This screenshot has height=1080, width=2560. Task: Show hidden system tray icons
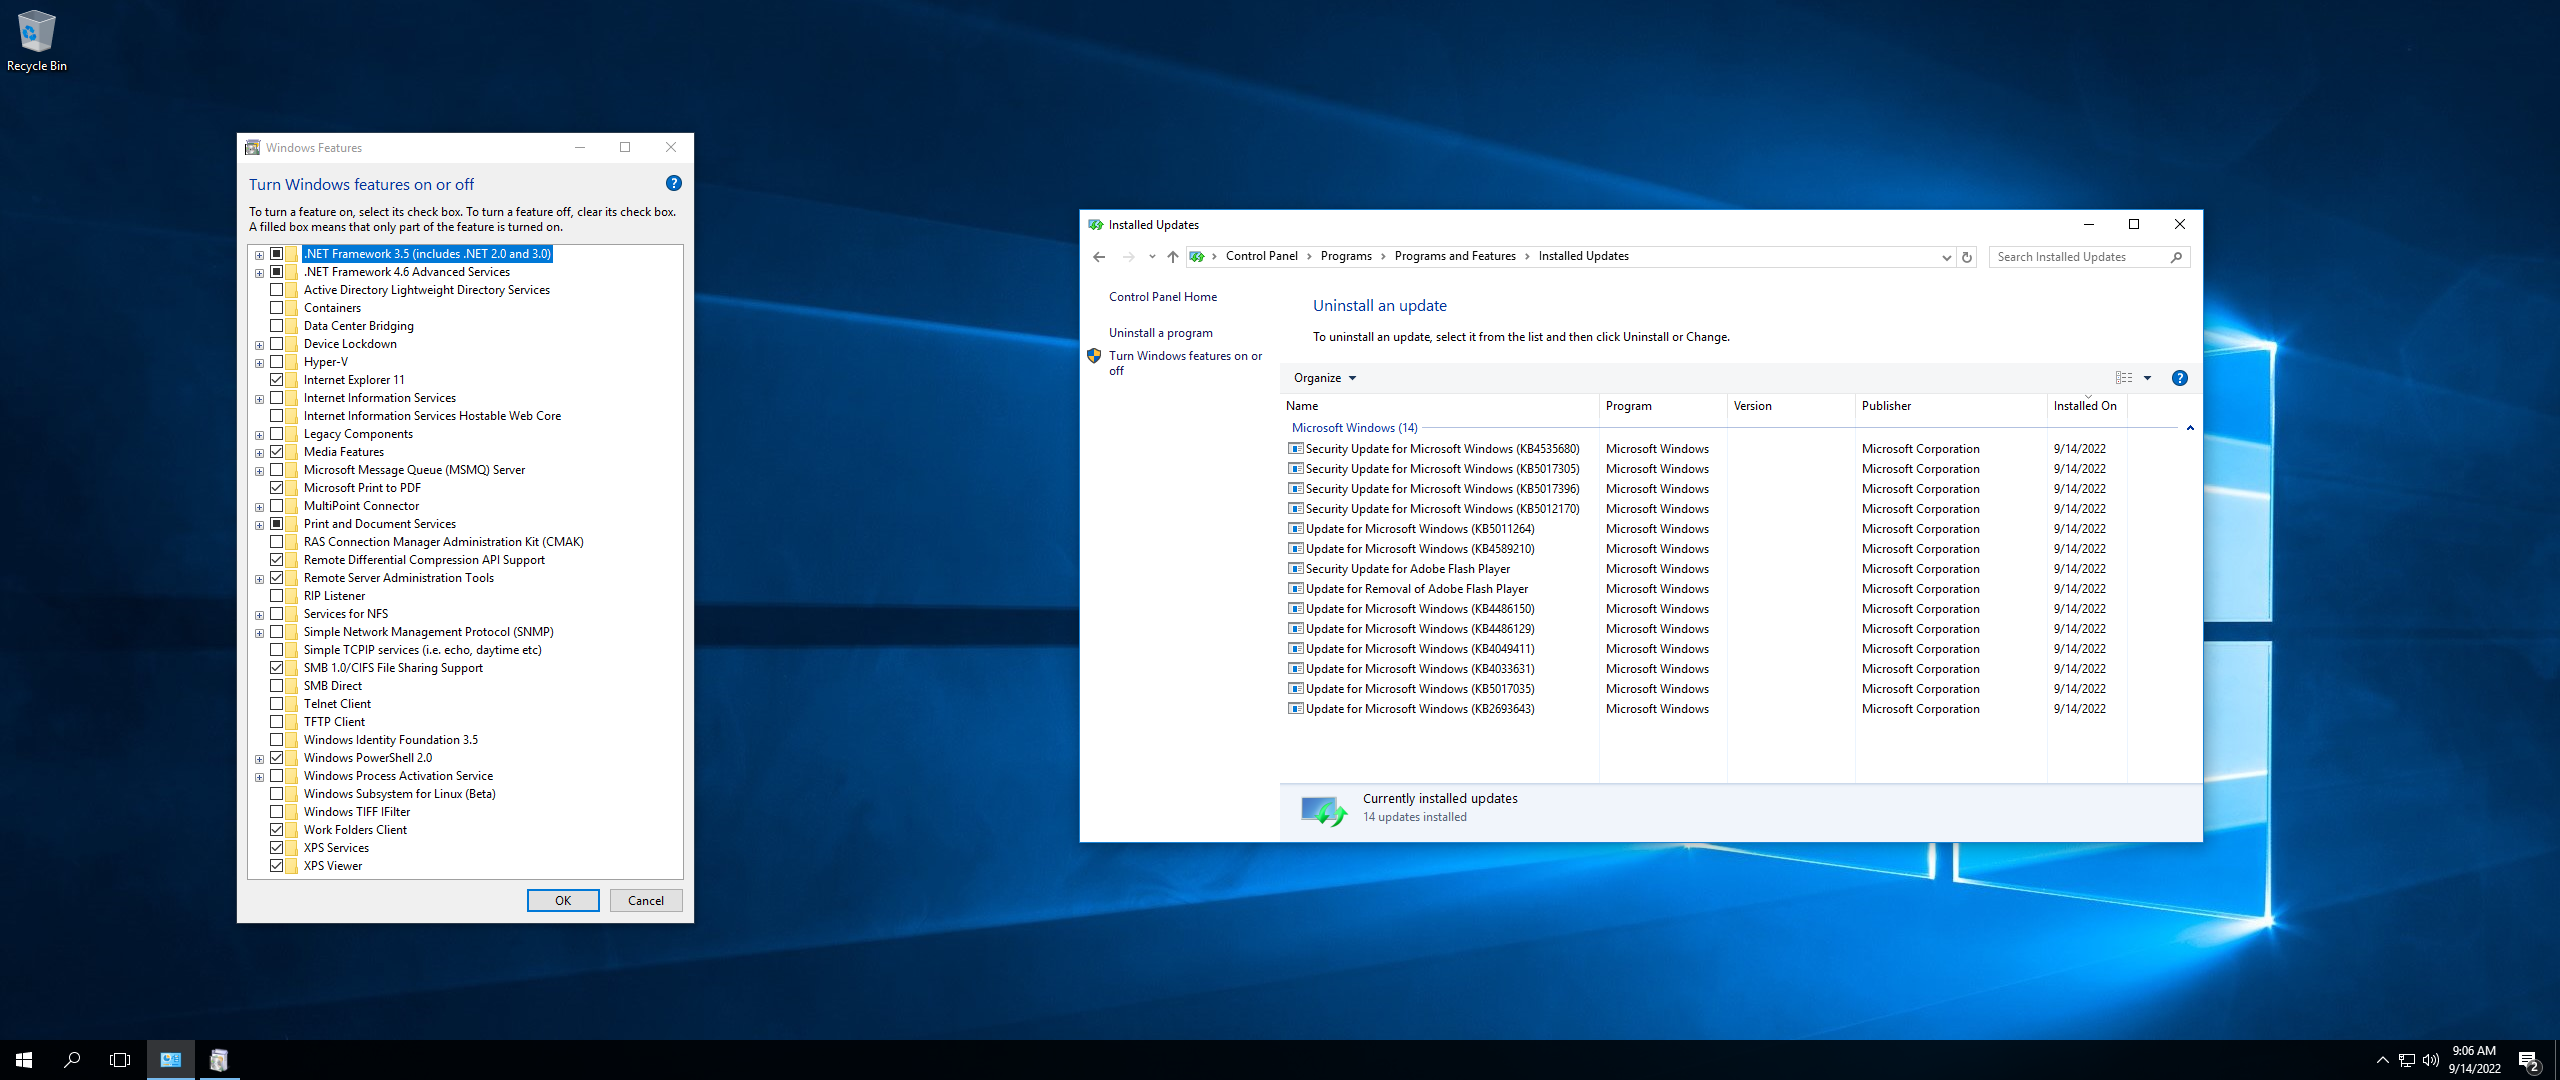click(x=2382, y=1060)
